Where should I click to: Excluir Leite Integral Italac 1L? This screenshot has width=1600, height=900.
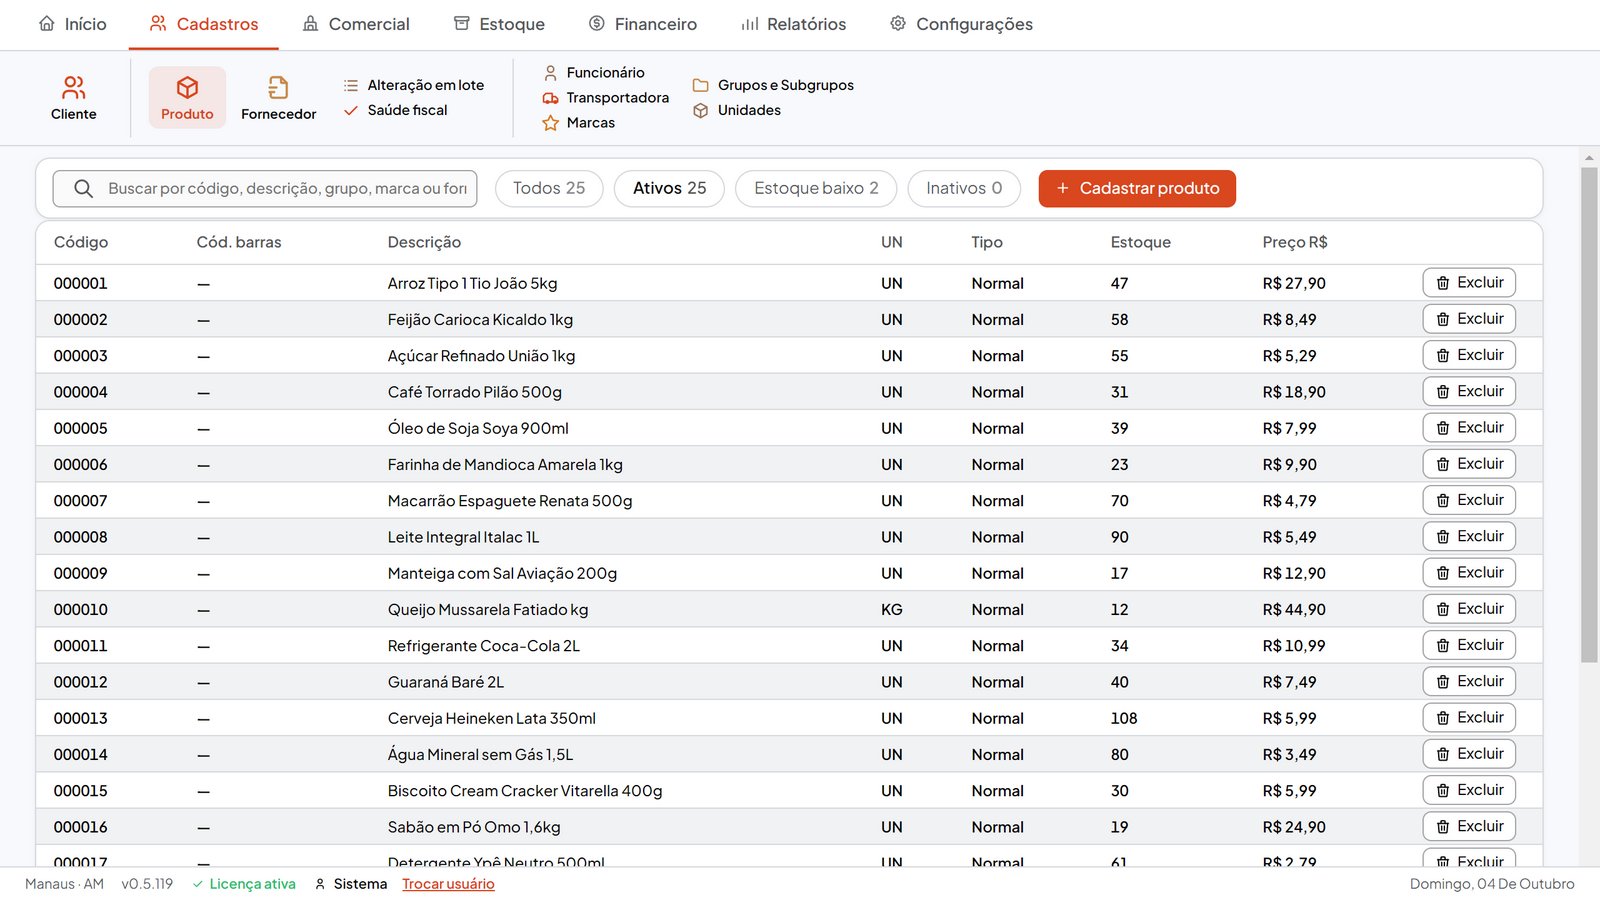click(x=1469, y=536)
